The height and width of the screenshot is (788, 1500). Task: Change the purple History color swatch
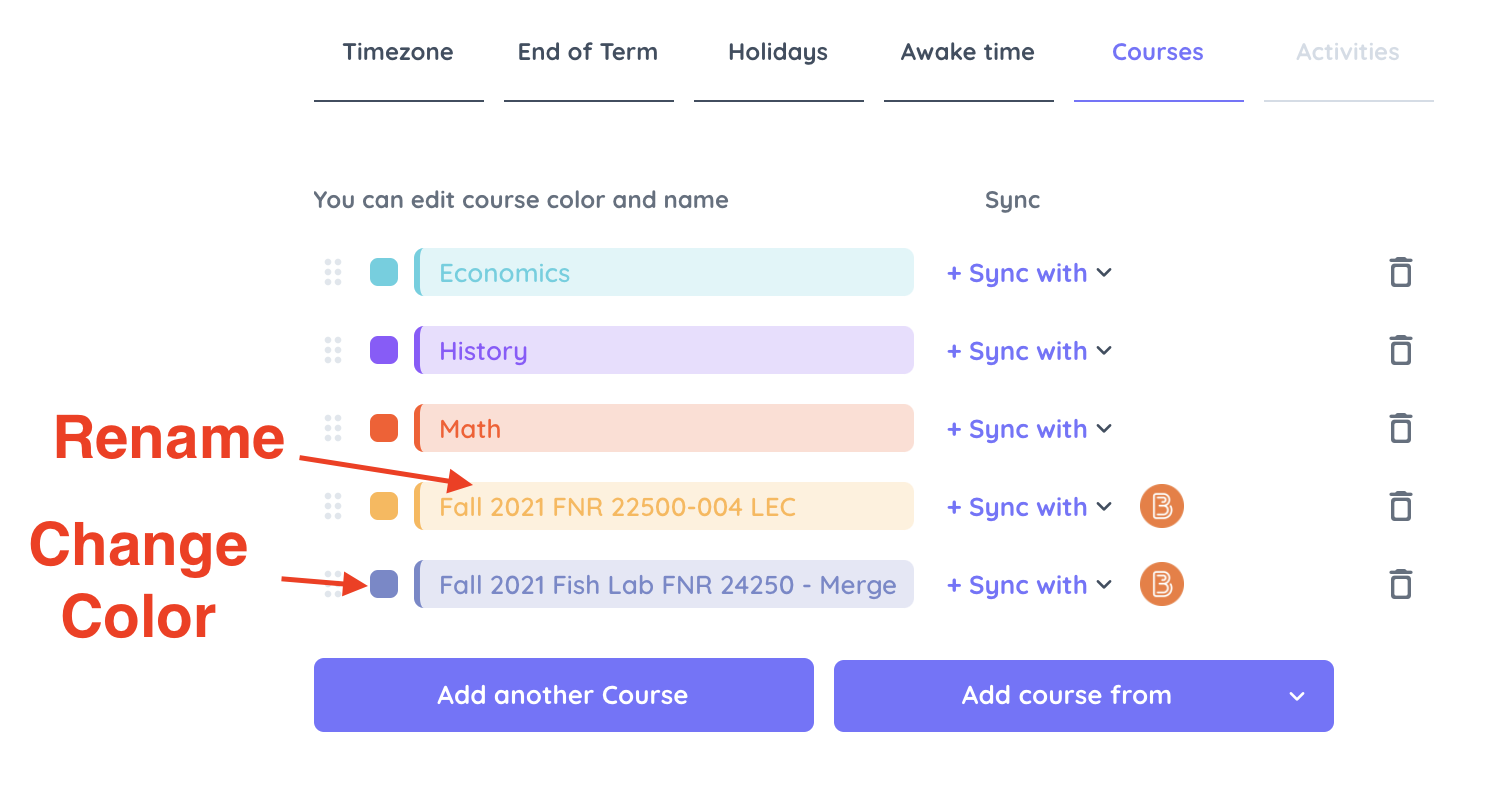[384, 350]
